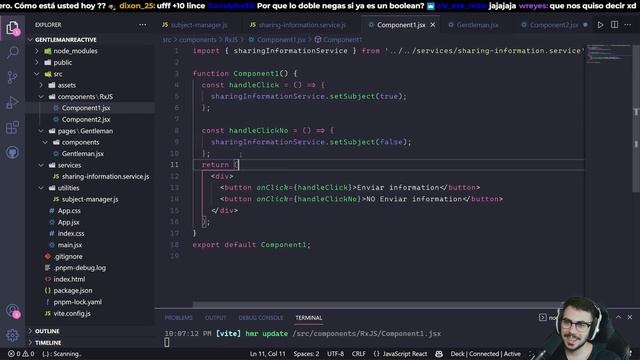The image size is (640, 360).
Task: Collapse the pages\Gentleman folder
Action: (85, 131)
